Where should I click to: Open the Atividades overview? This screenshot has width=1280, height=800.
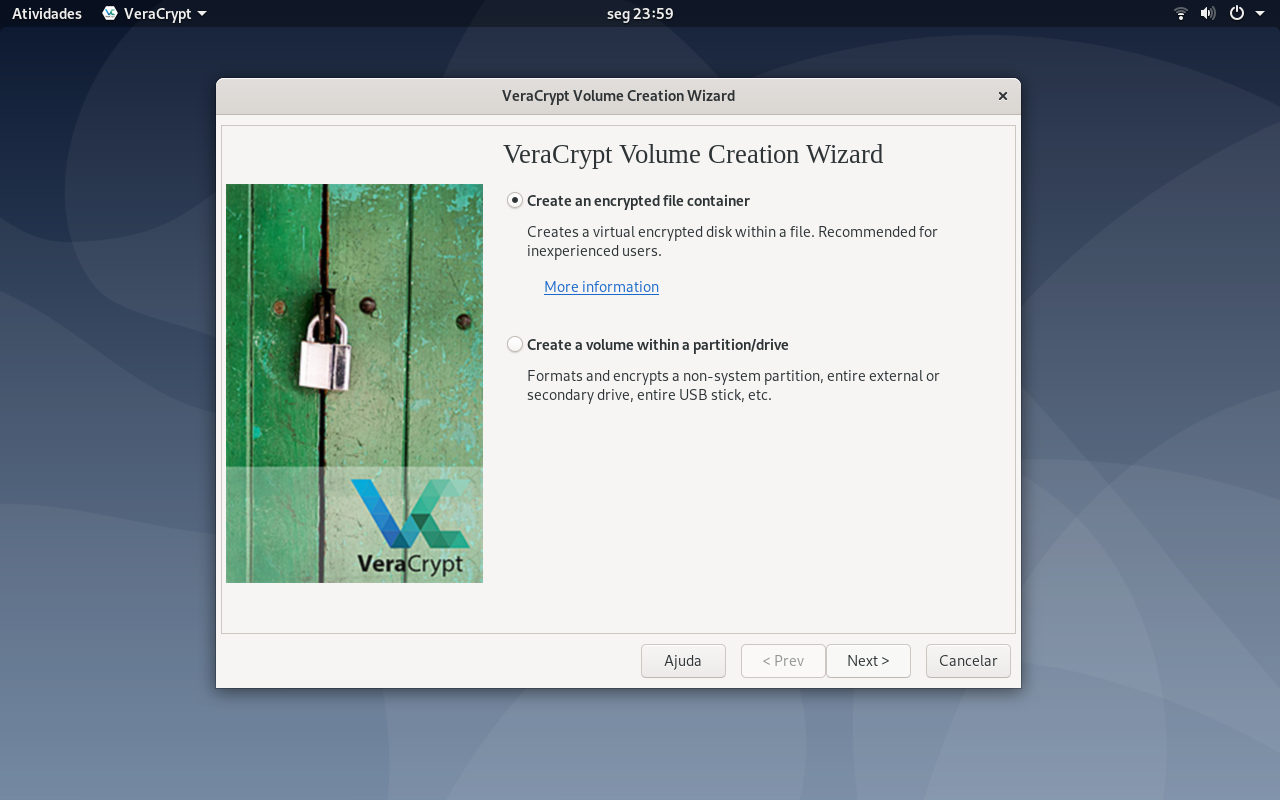pos(47,14)
